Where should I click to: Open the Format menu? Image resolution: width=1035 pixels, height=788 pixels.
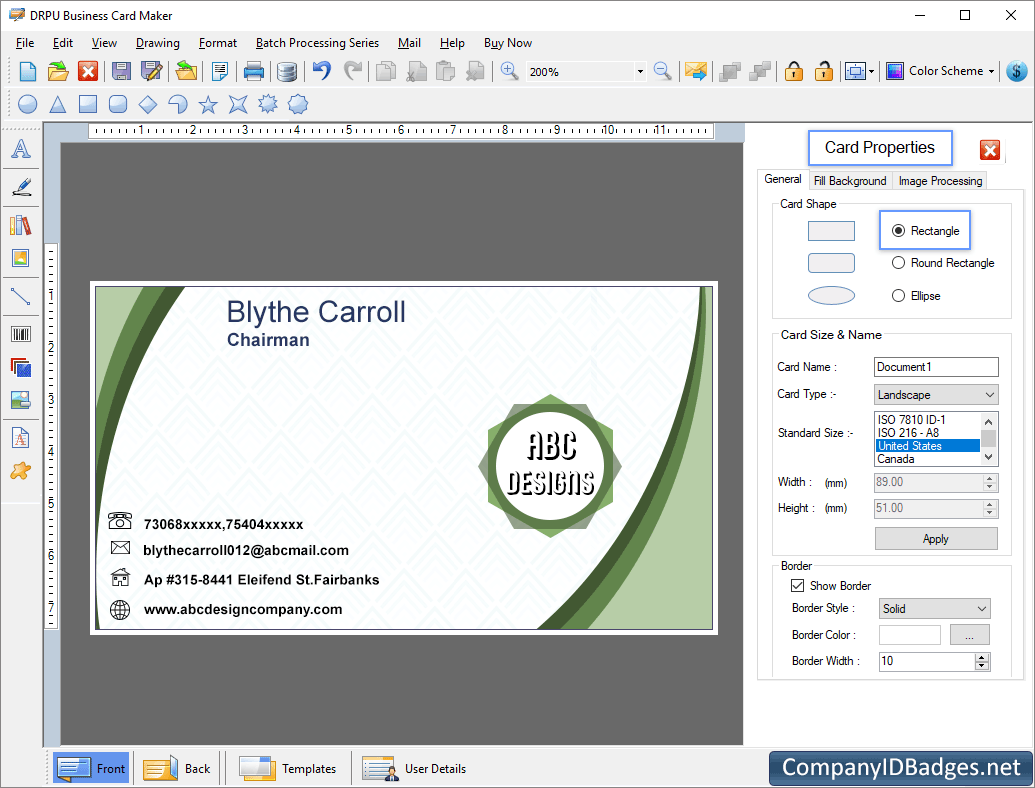coord(217,43)
